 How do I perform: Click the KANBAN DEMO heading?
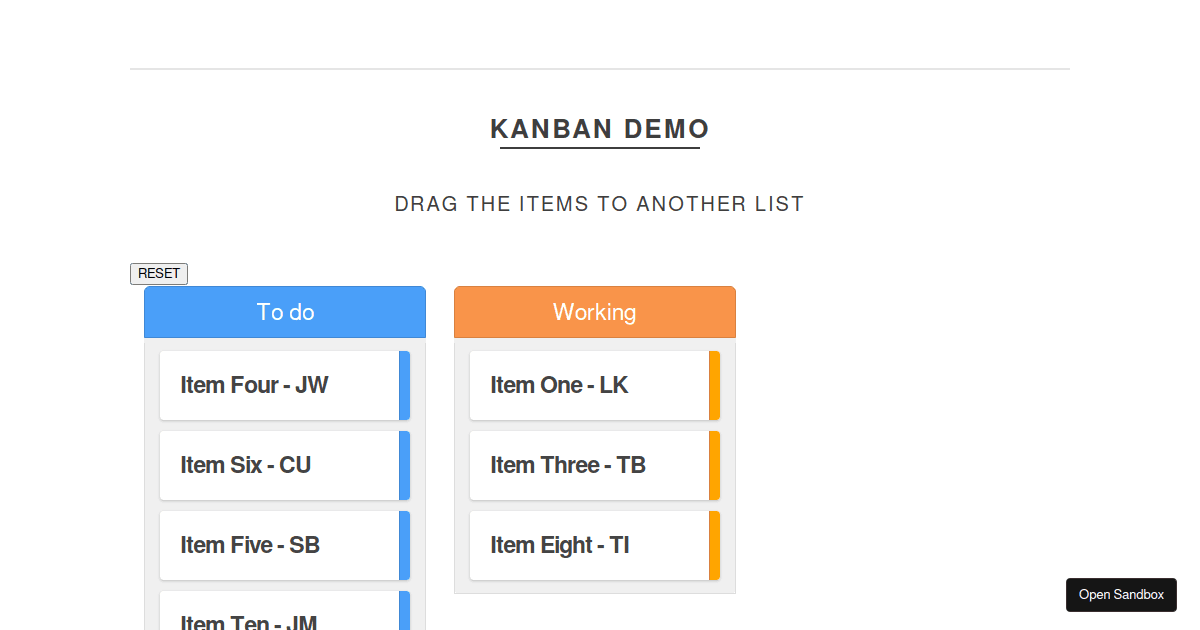coord(599,129)
